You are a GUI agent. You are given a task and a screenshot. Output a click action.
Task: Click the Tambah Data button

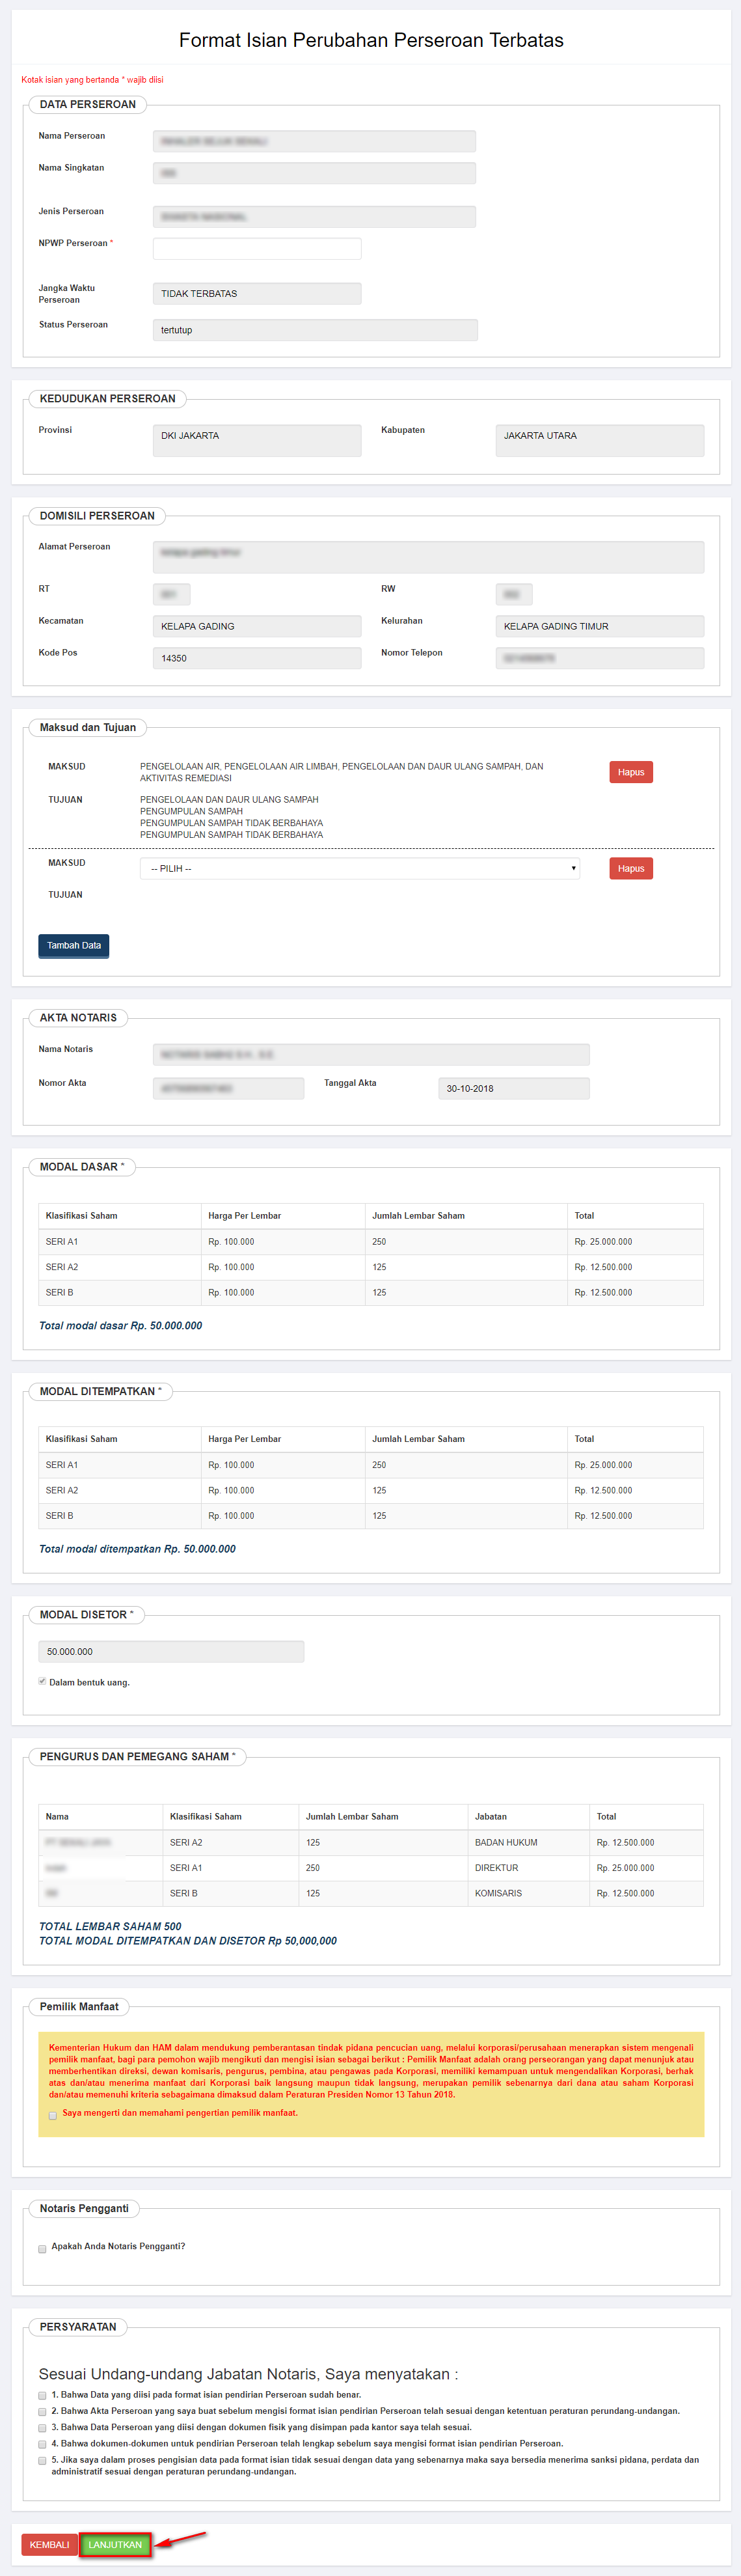74,945
